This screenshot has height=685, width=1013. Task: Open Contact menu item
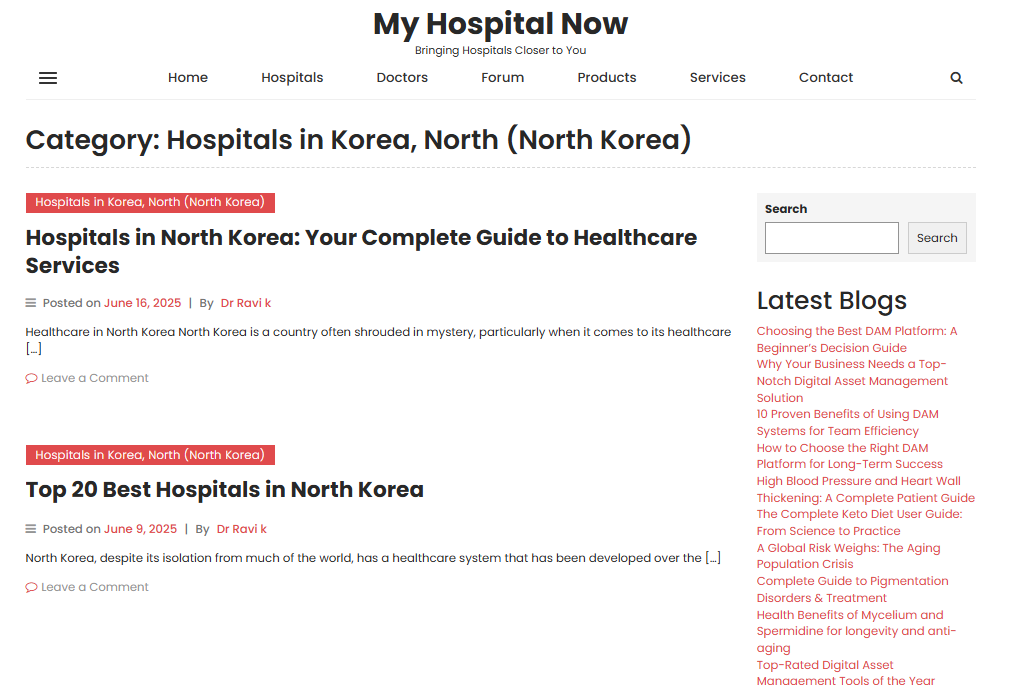click(826, 78)
